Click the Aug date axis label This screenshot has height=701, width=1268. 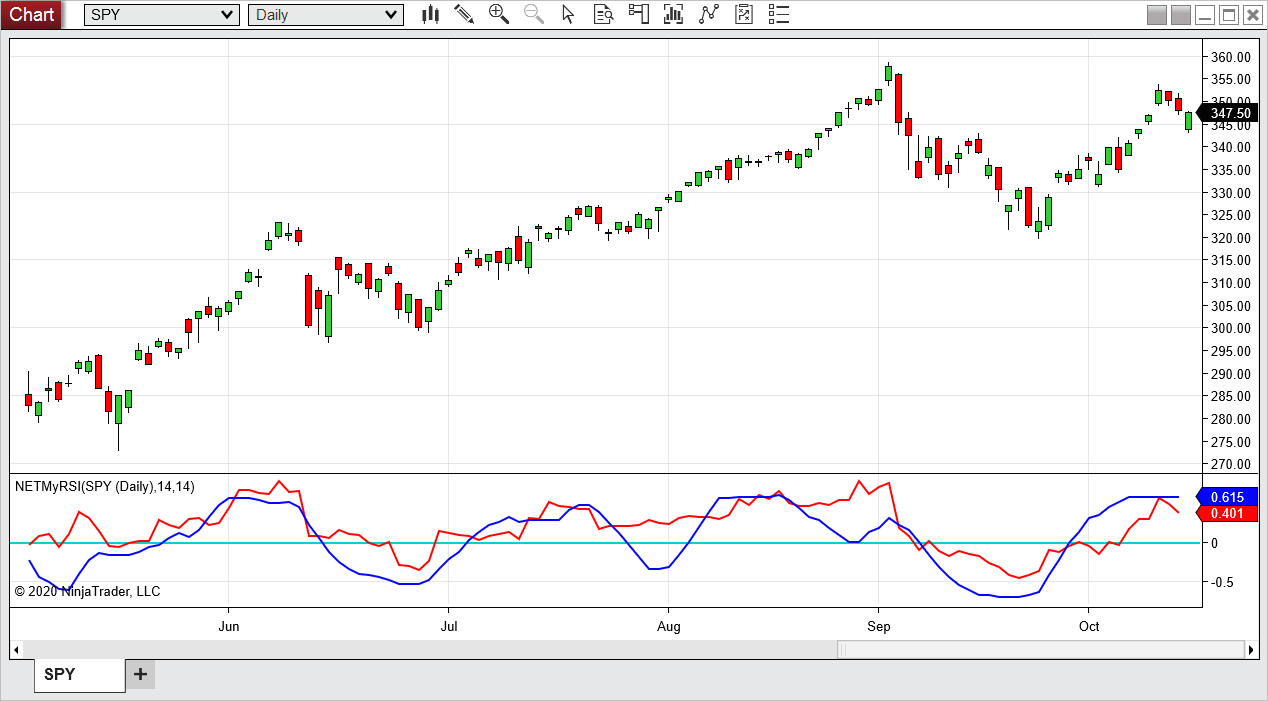(668, 626)
